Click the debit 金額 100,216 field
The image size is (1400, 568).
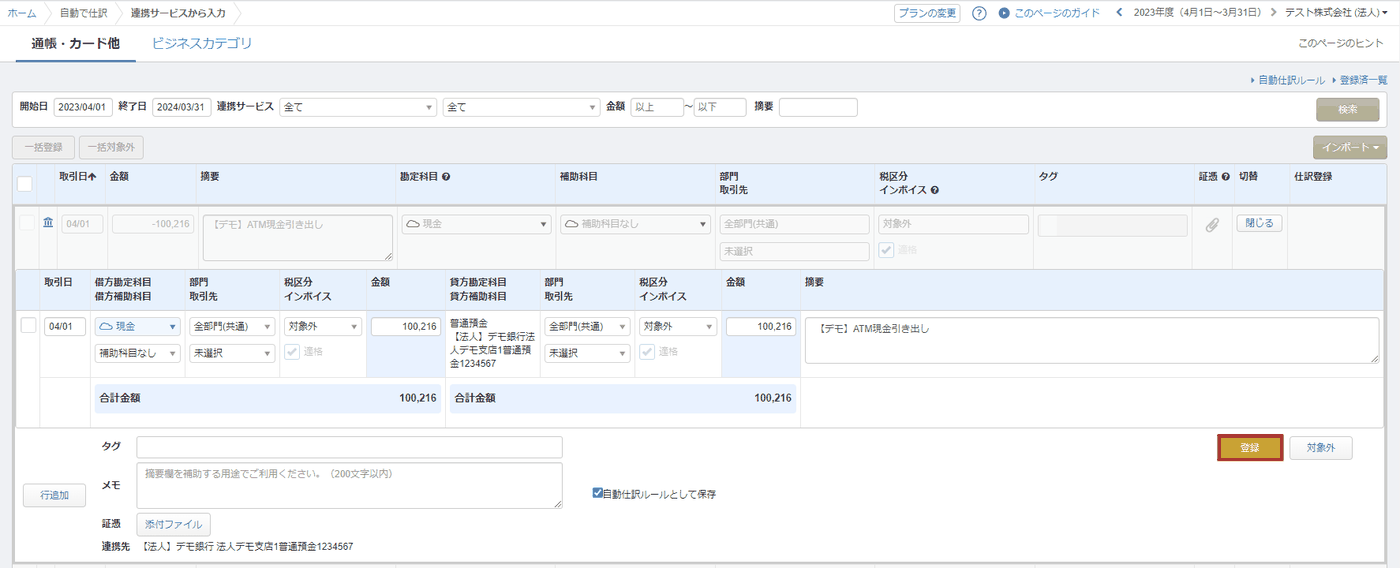pos(406,326)
